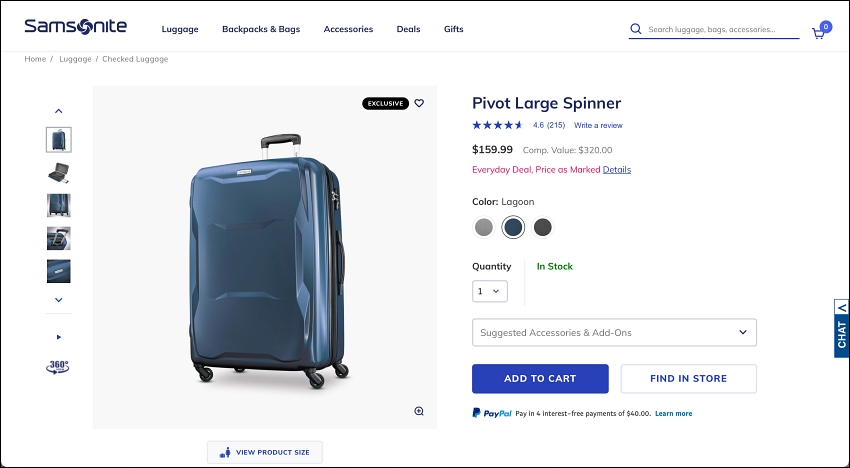Image resolution: width=850 pixels, height=468 pixels.
Task: Click the Find in Store button
Action: [x=688, y=379]
